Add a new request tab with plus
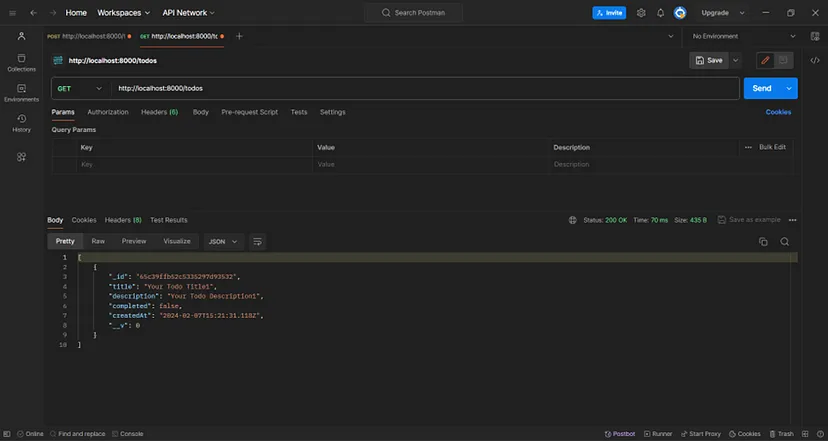Viewport: 828px width, 441px height. click(x=239, y=36)
